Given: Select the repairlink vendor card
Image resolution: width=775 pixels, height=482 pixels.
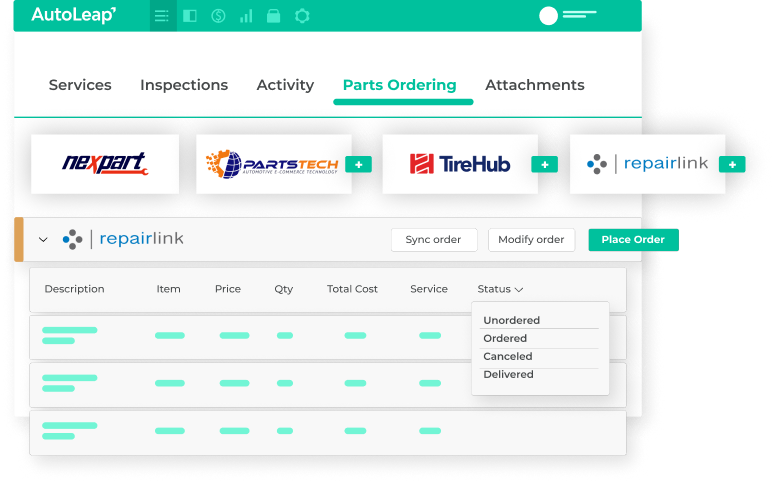Looking at the screenshot, I should (x=647, y=164).
